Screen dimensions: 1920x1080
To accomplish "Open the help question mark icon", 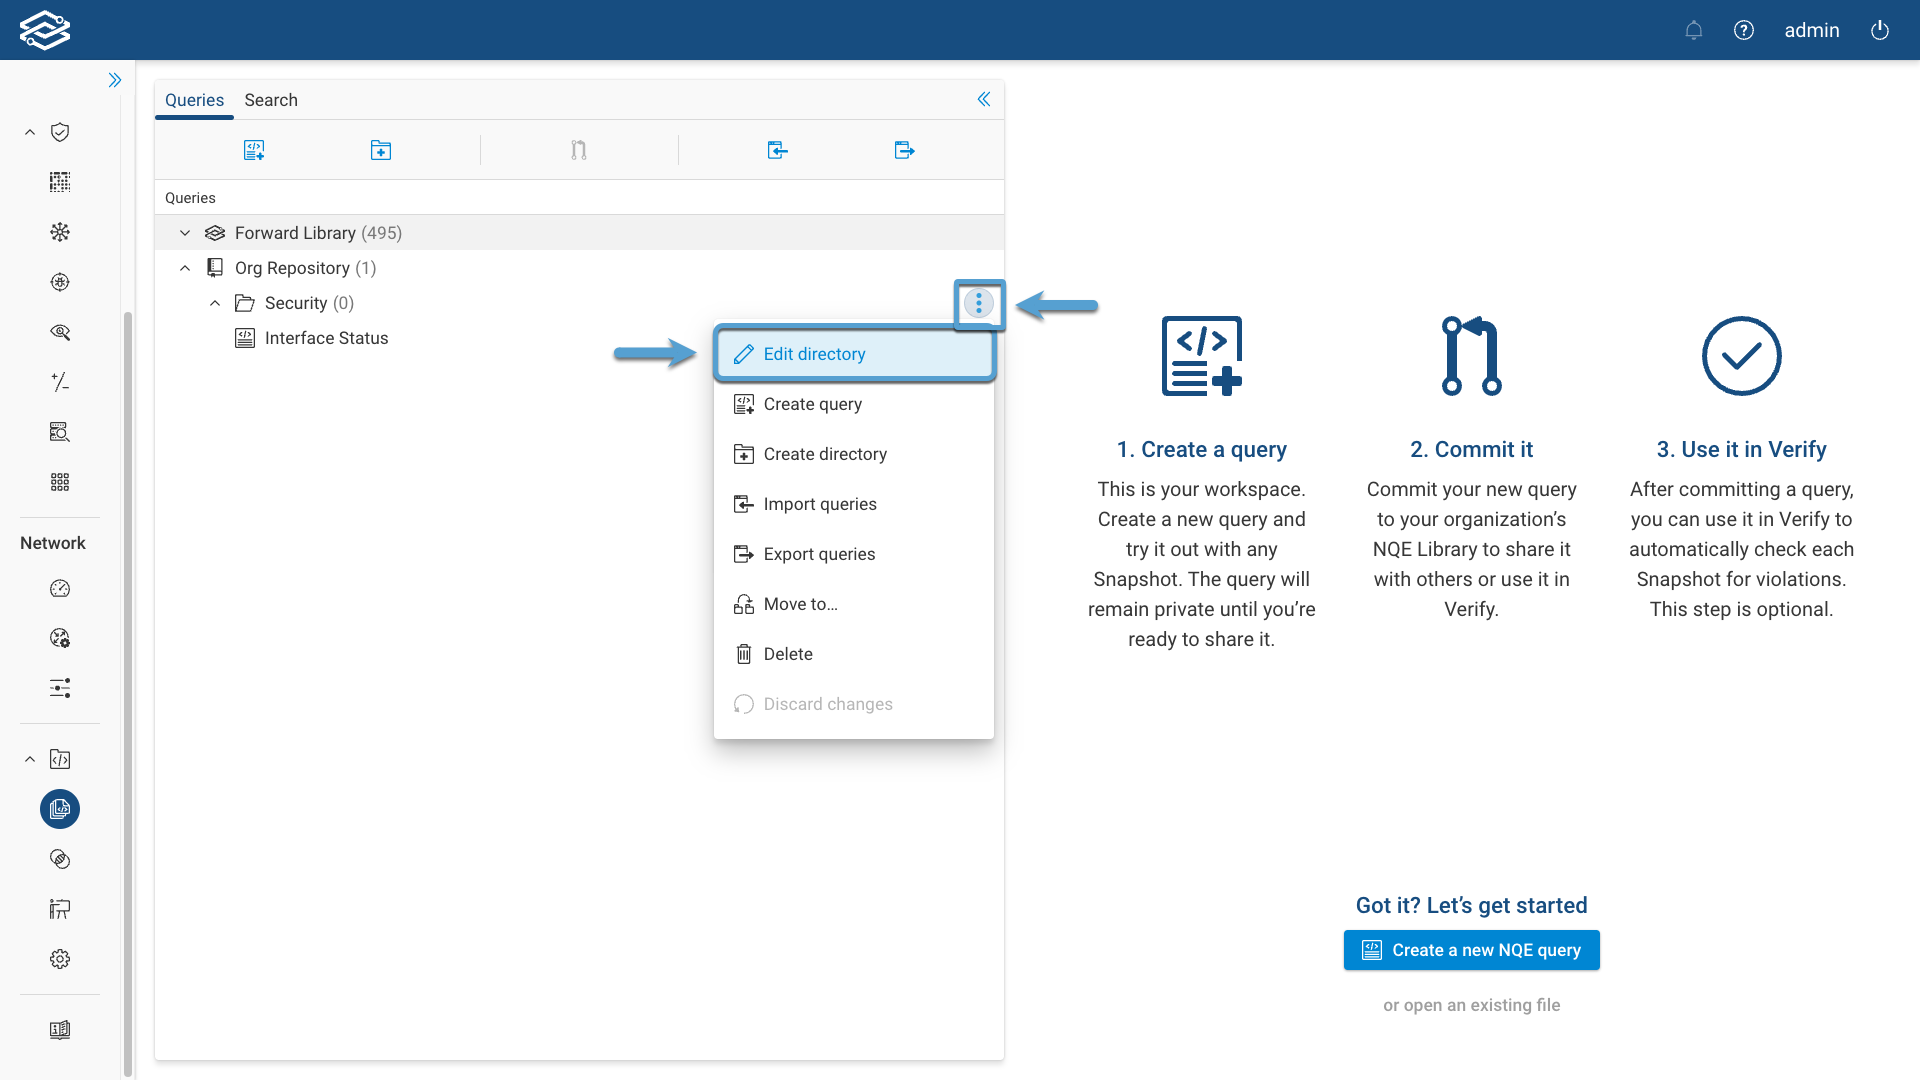I will click(x=1743, y=30).
